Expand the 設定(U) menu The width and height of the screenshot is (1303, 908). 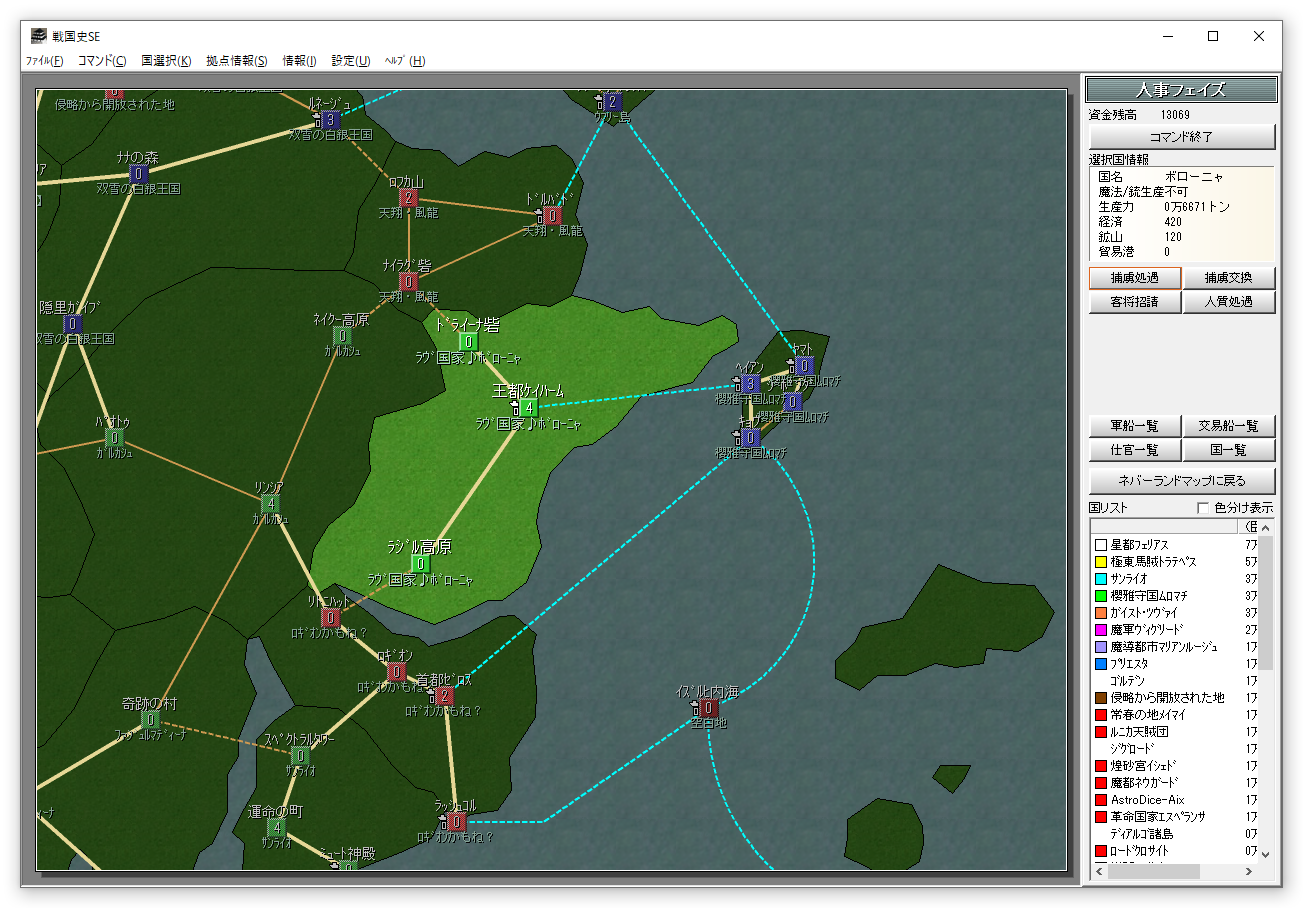(x=350, y=61)
